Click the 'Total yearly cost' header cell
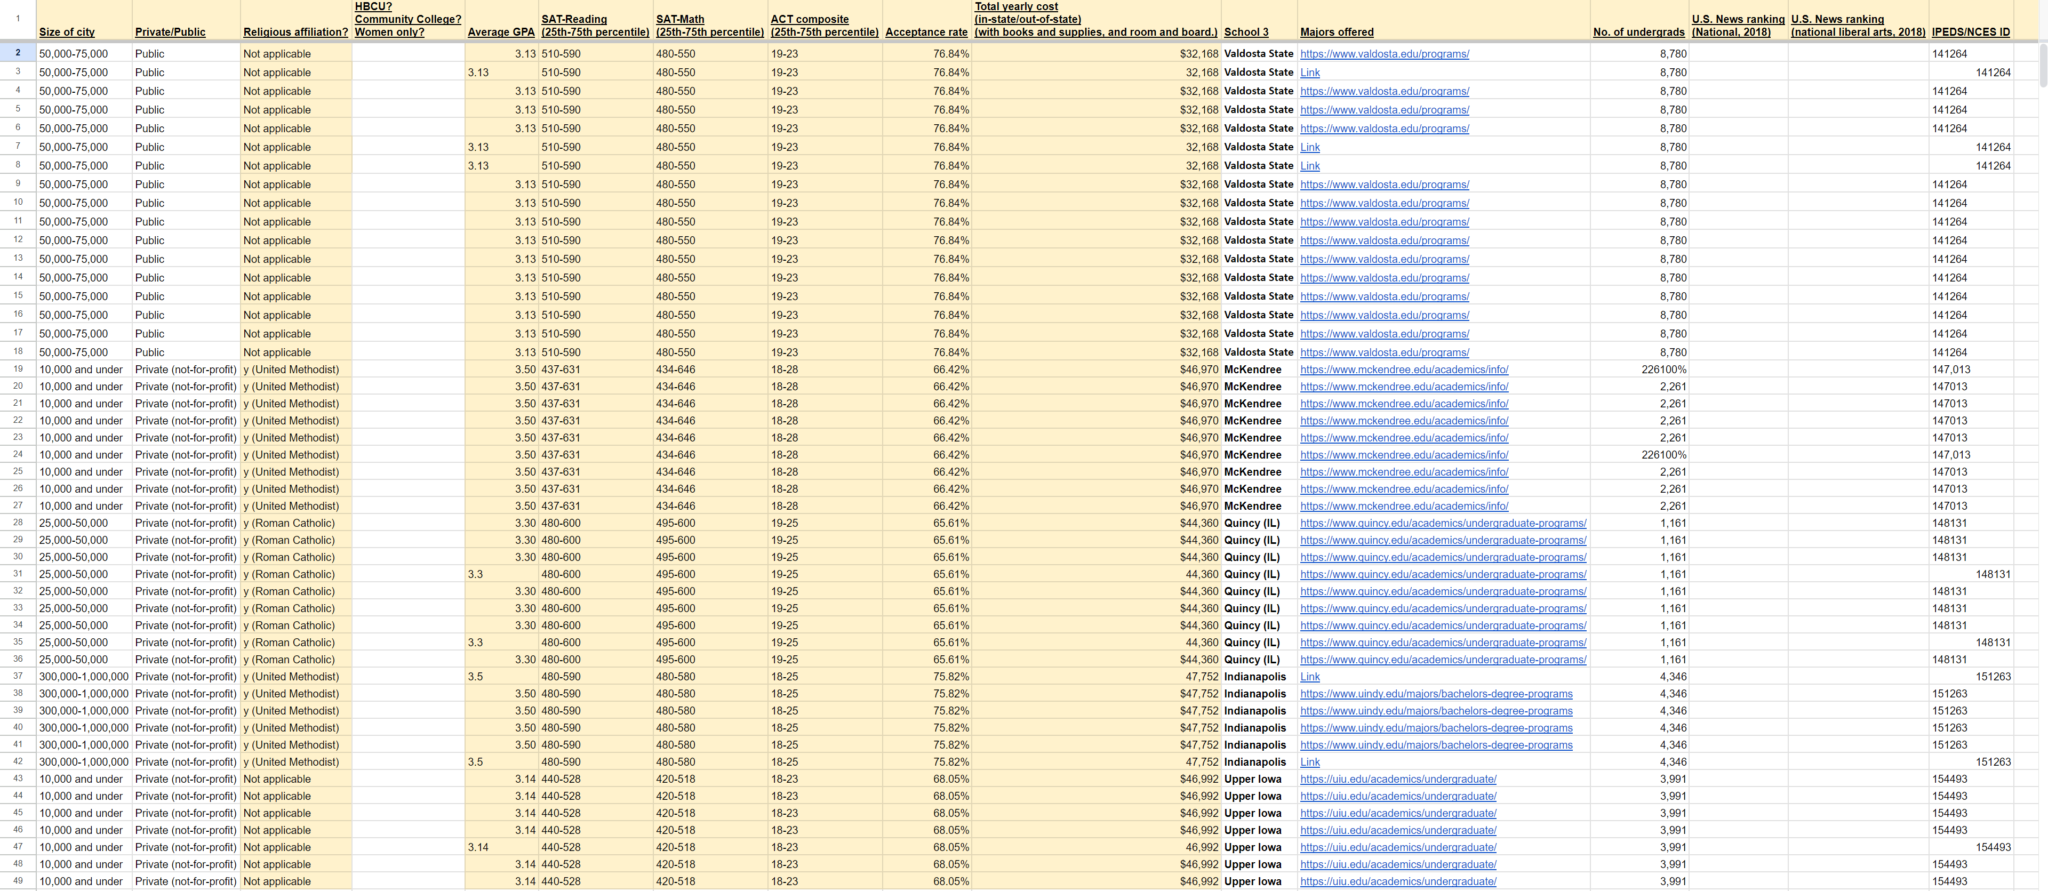Viewport: 2048px width, 891px height. point(1096,19)
